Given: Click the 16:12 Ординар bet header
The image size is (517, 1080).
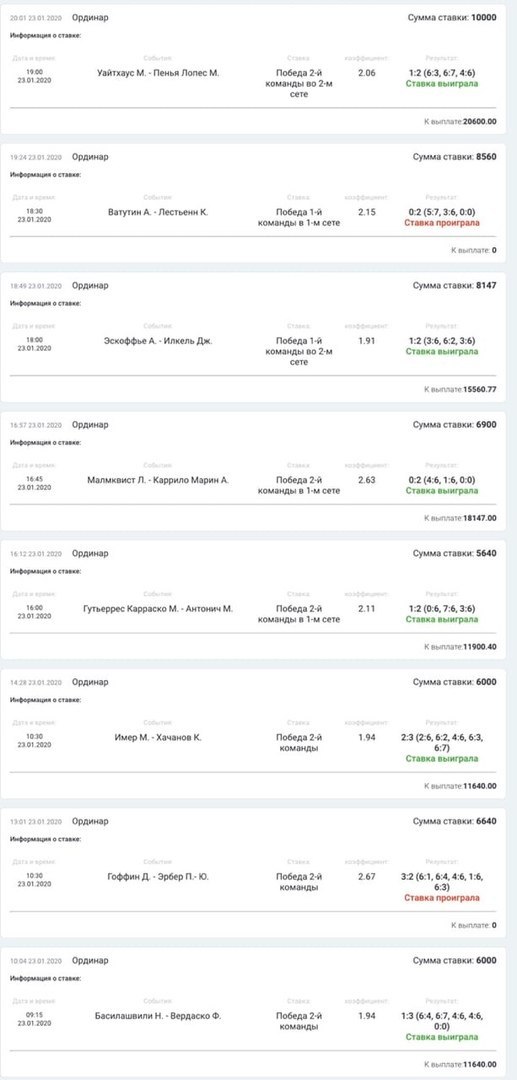Looking at the screenshot, I should pyautogui.click(x=59, y=553).
